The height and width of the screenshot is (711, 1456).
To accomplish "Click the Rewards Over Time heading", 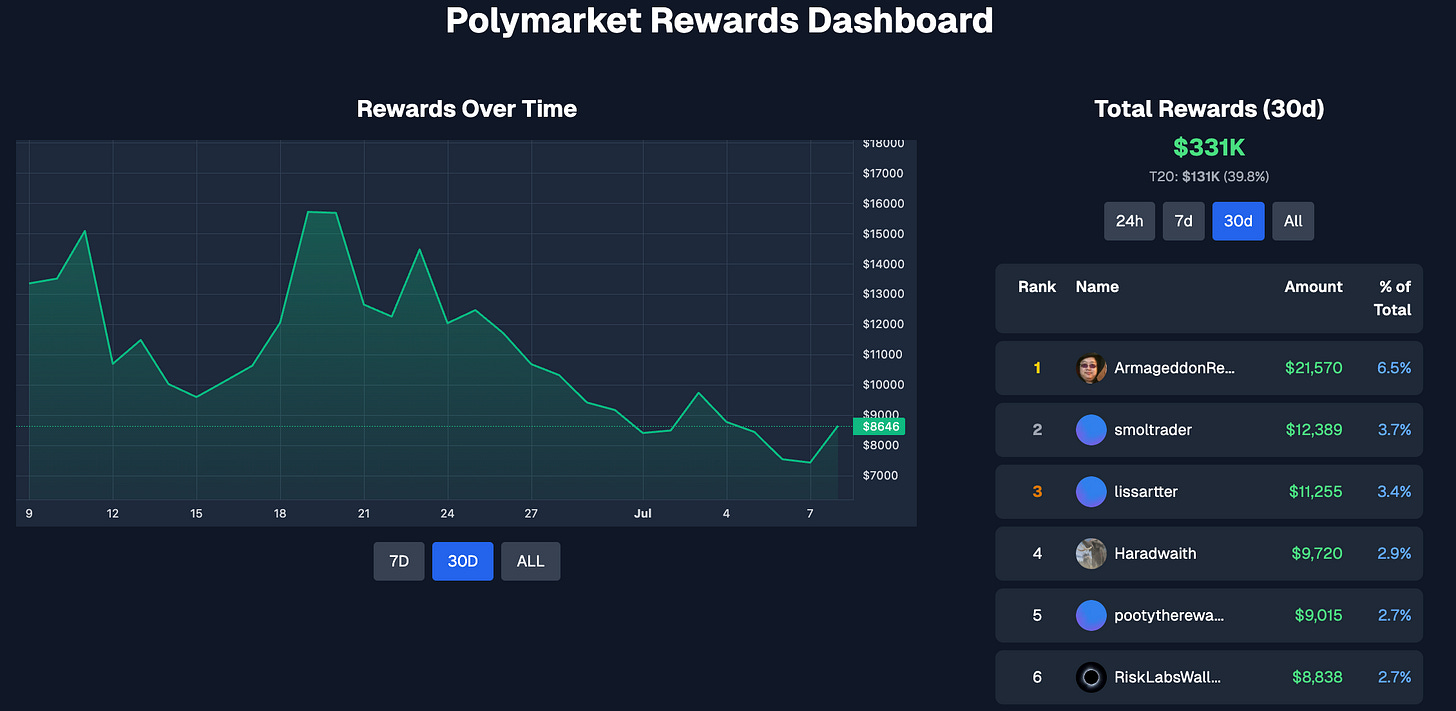I will click(467, 109).
